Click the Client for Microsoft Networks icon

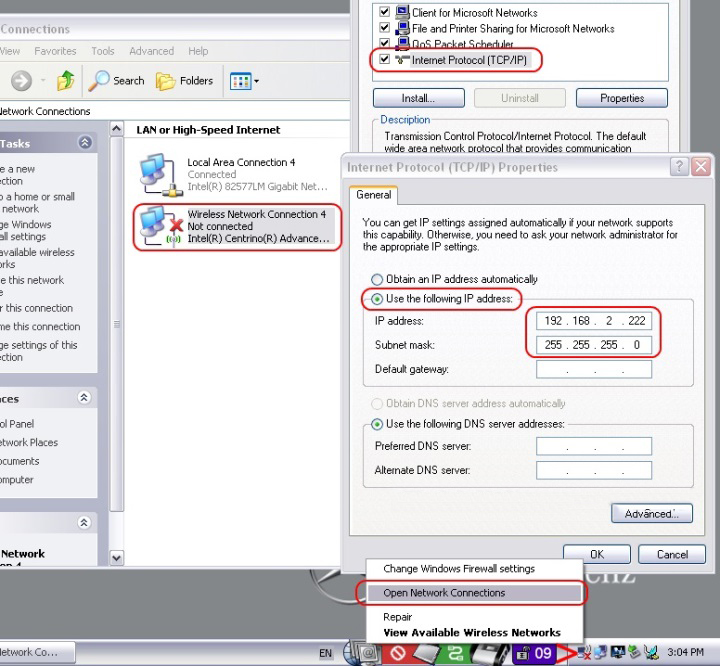tap(402, 12)
